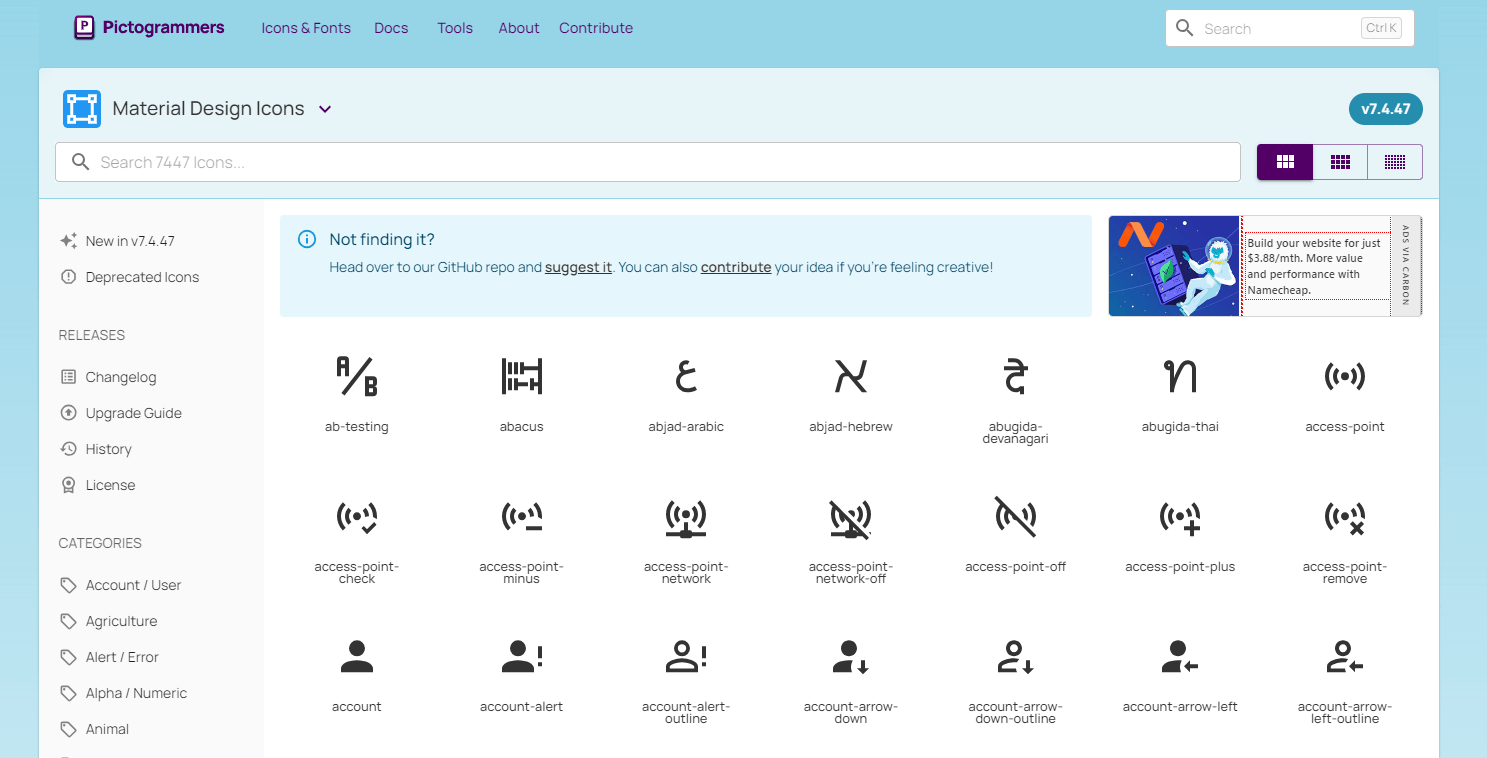Screen dimensions: 1487x758
Task: Select the account icon
Action: (x=357, y=656)
